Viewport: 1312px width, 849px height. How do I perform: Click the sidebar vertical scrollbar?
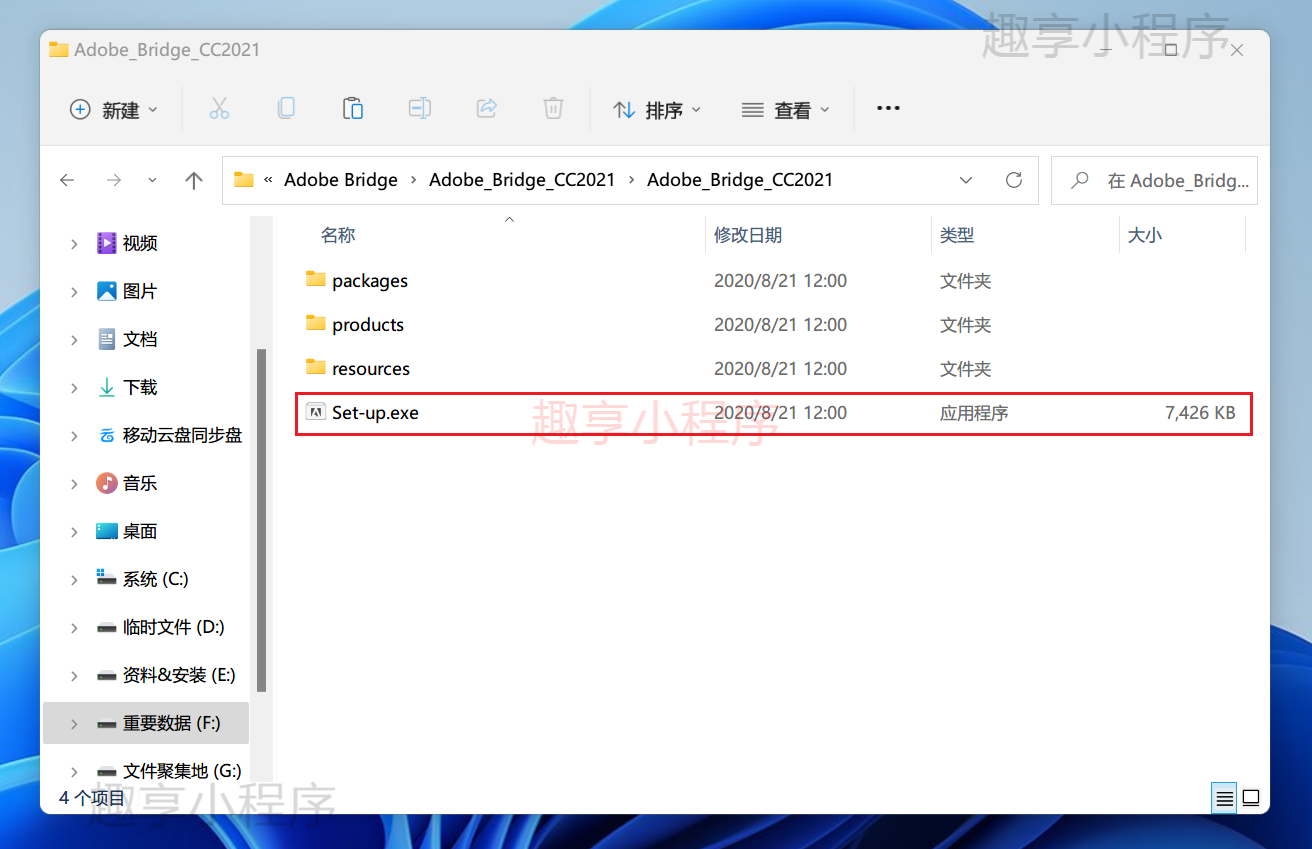click(x=261, y=520)
